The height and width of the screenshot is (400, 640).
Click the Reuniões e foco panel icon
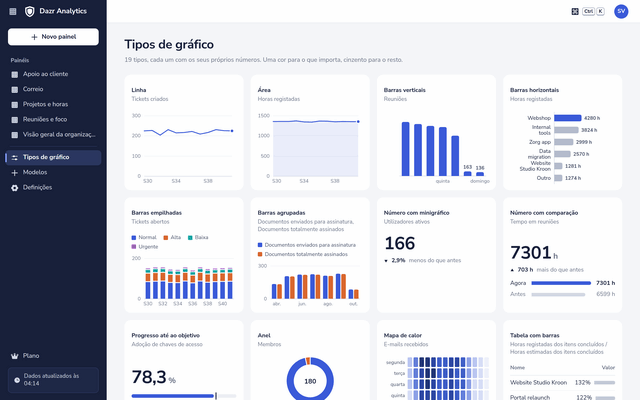point(15,120)
